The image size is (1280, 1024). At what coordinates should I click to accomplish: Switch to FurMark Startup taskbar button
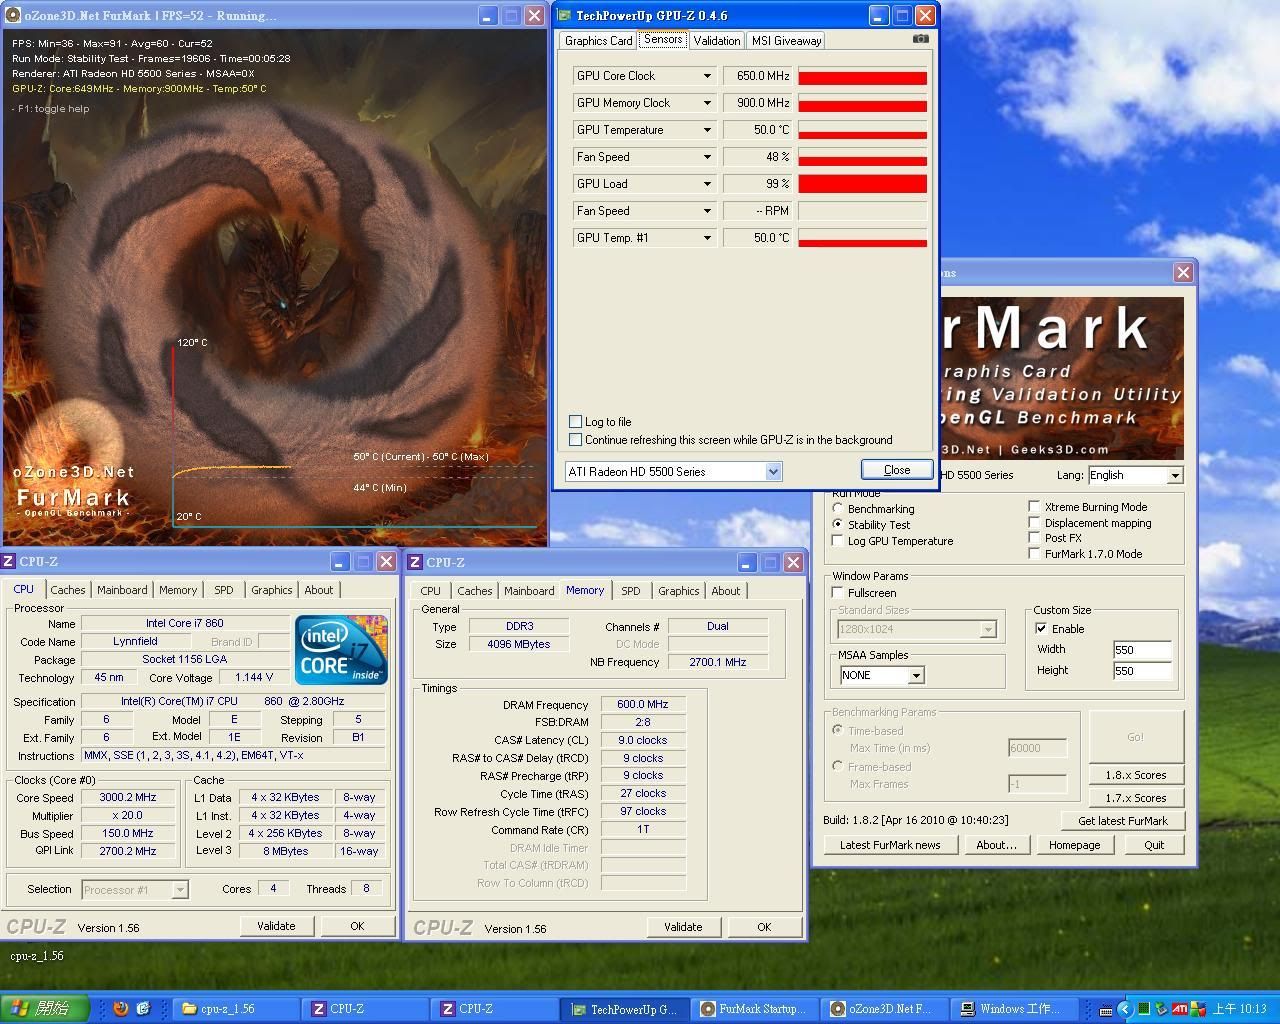pyautogui.click(x=754, y=1008)
